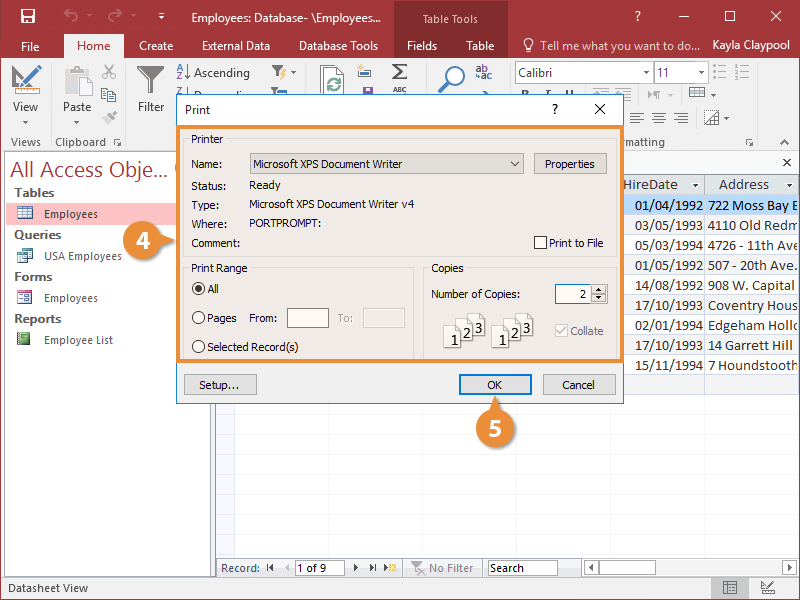Screen dimensions: 800x600
Task: Switch to the Database Tools tab
Action: (338, 45)
